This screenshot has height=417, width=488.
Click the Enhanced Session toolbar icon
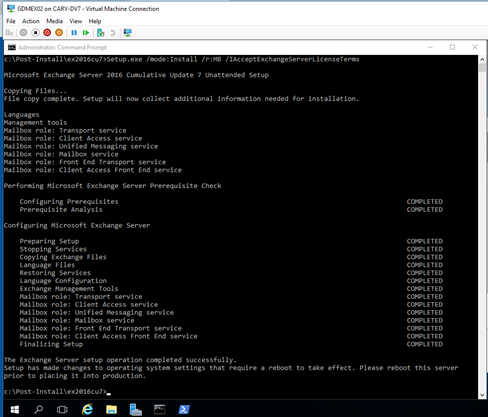point(127,33)
